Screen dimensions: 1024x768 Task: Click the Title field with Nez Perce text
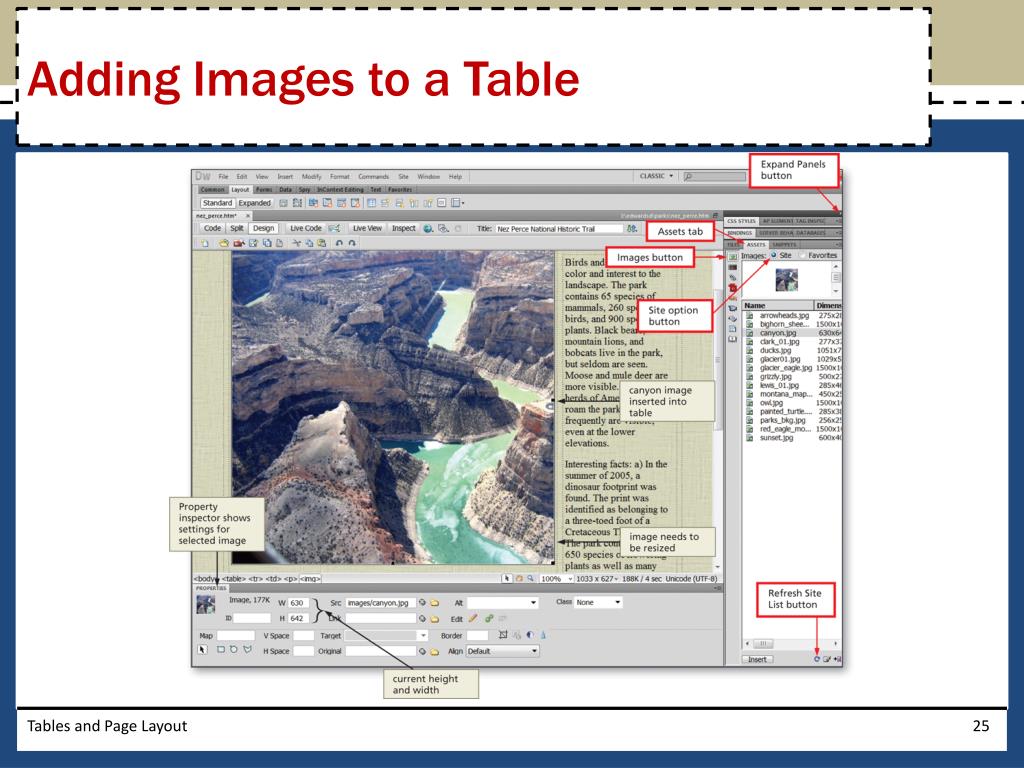click(x=559, y=229)
